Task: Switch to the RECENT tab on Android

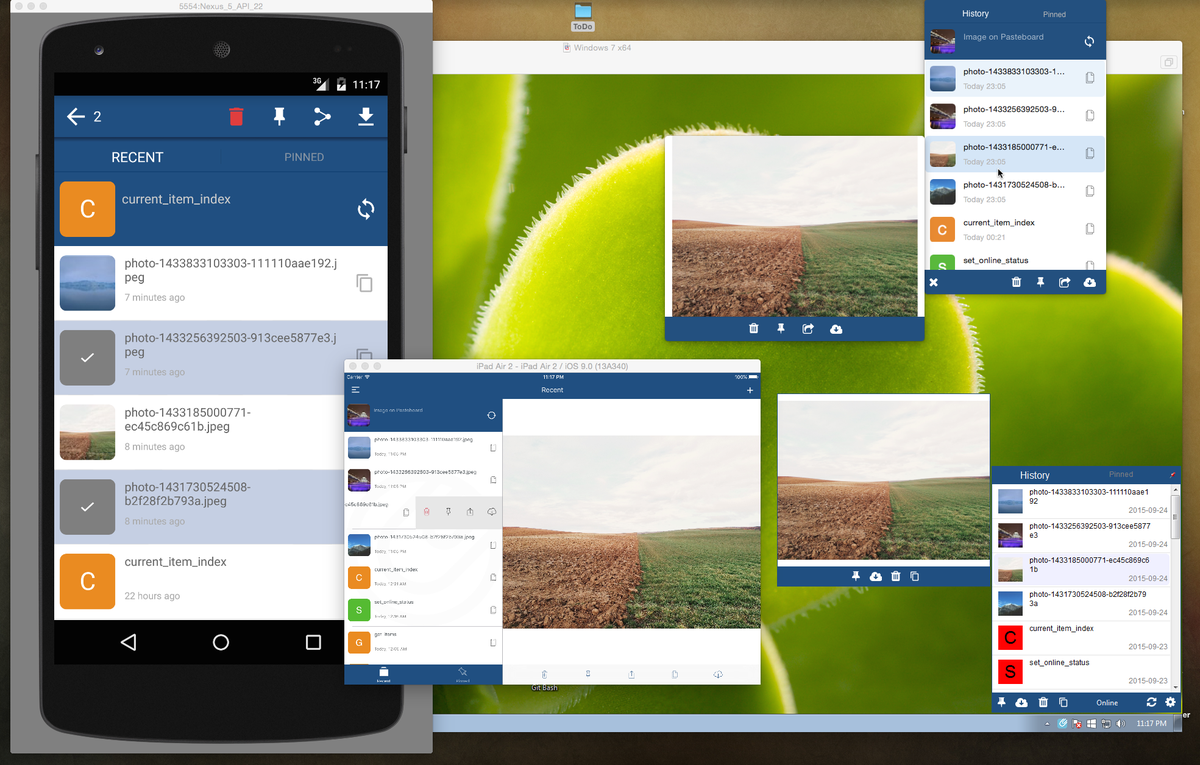Action: coord(137,157)
